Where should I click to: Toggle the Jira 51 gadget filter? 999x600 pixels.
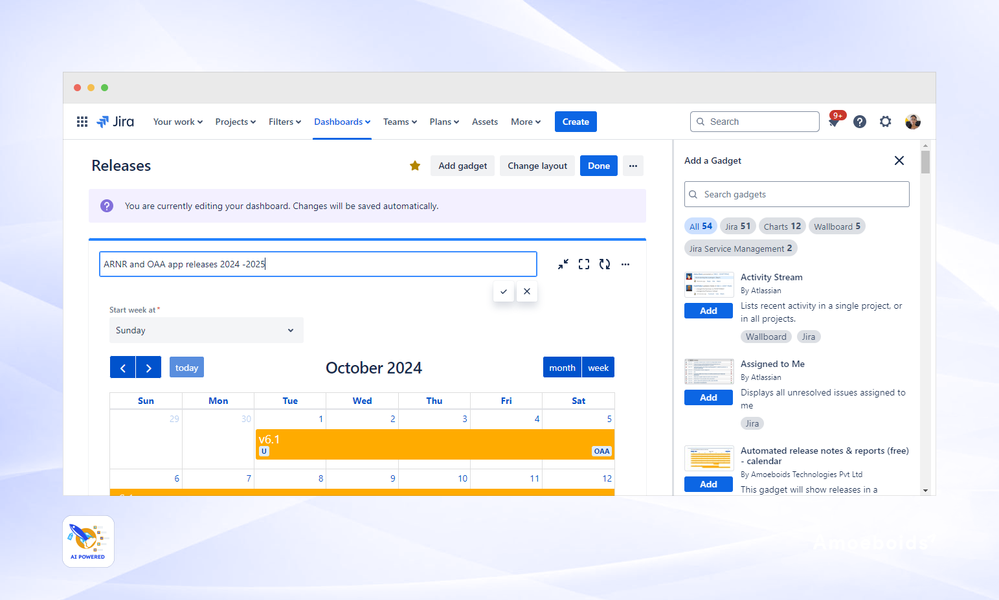pyautogui.click(x=737, y=226)
